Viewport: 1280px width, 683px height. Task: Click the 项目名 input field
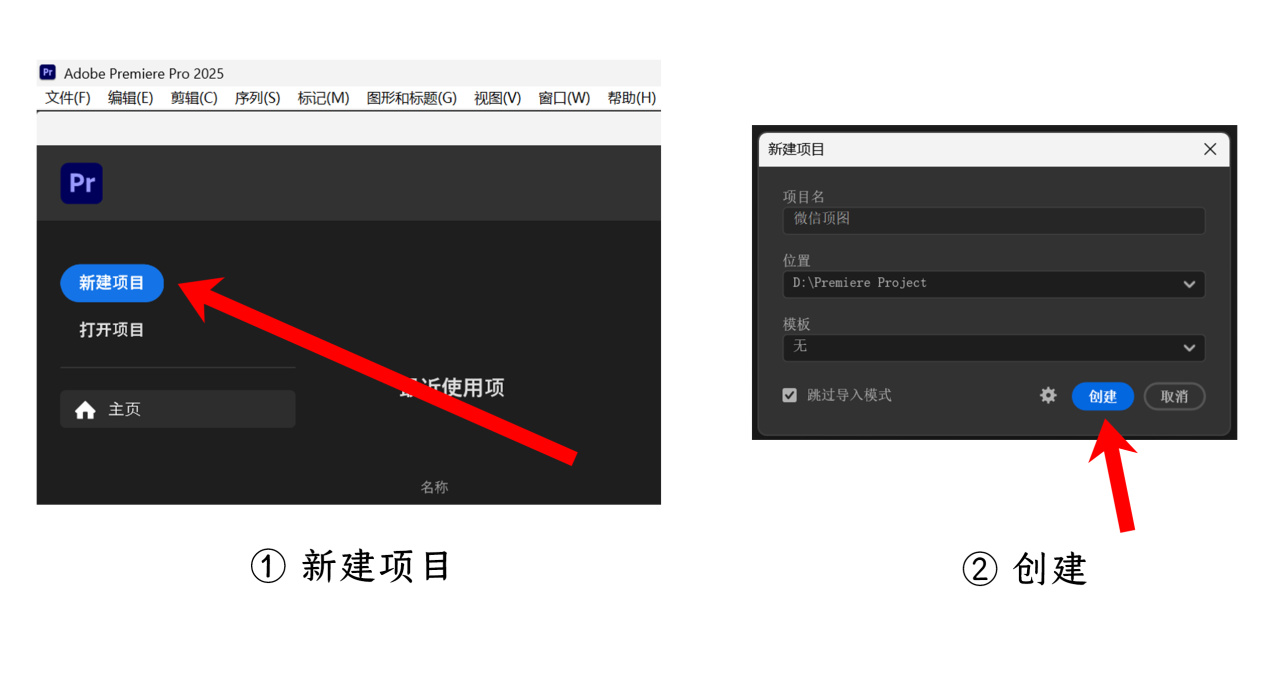point(994,220)
